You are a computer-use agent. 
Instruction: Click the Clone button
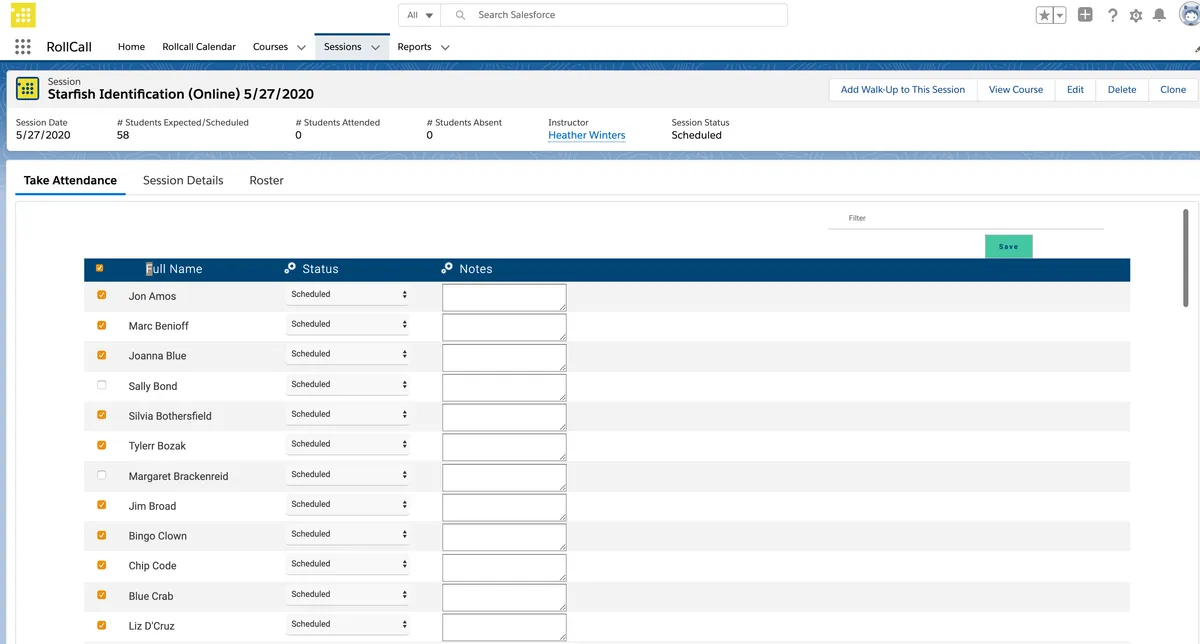1173,90
